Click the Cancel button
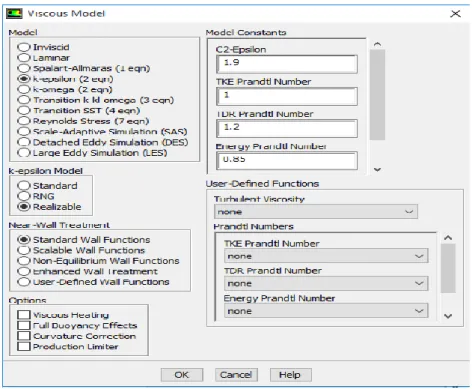The image size is (472, 389). pyautogui.click(x=236, y=375)
